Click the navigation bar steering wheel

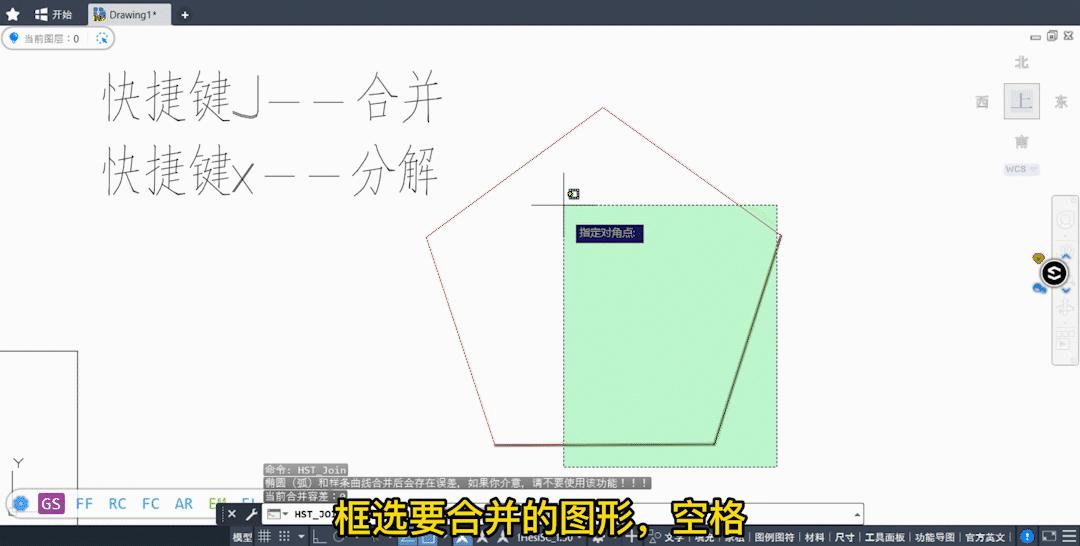(1066, 220)
